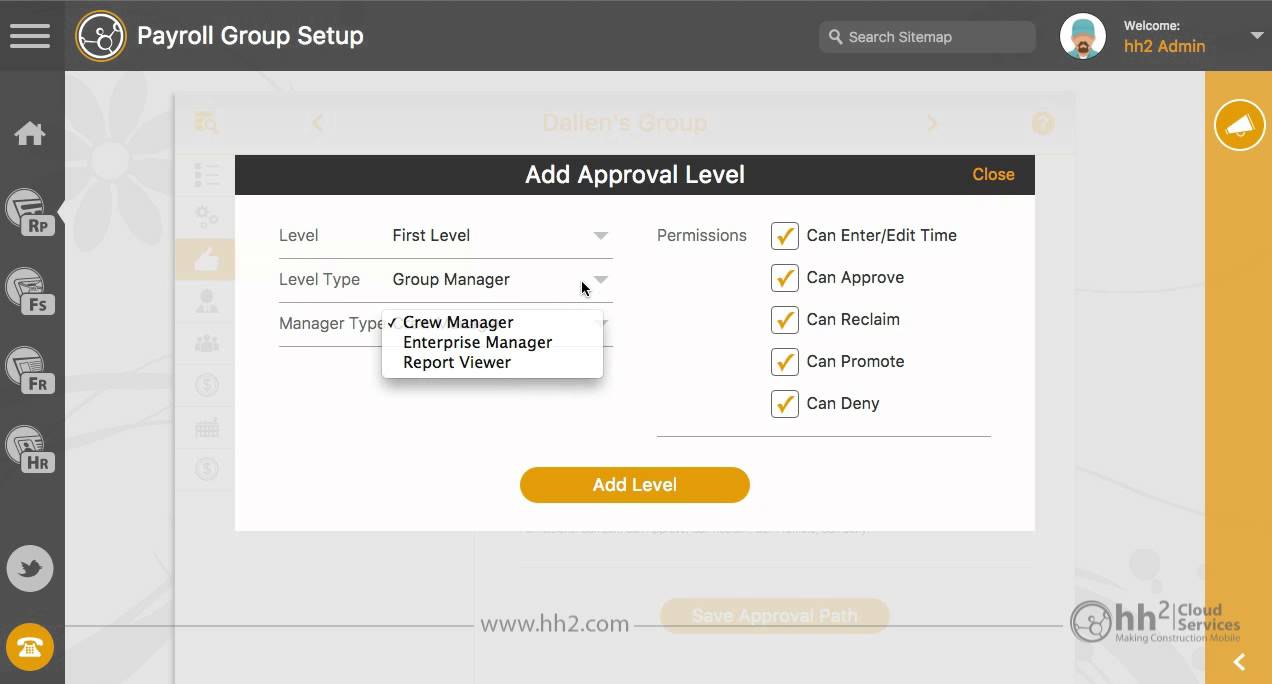Open the HR module in sidebar
This screenshot has height=684, width=1272.
30,449
